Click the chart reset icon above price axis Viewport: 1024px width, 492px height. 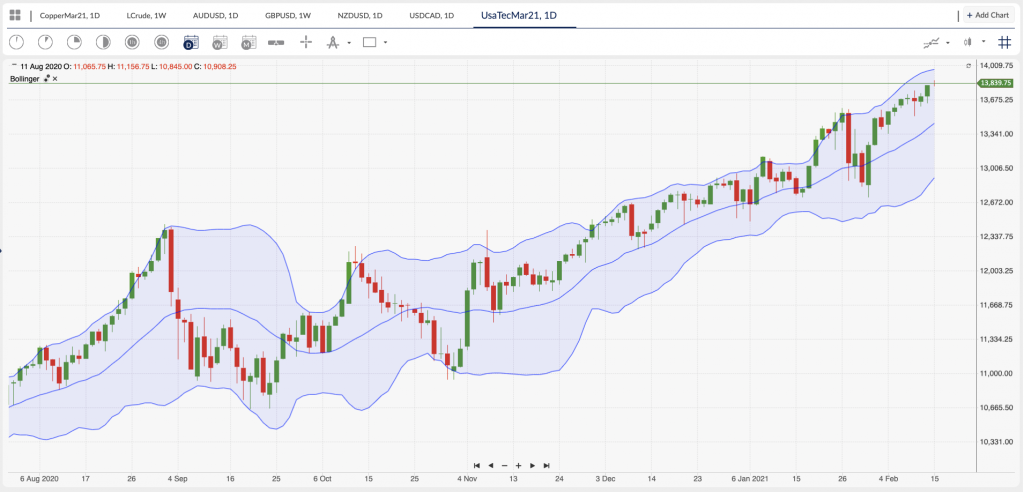[968, 65]
